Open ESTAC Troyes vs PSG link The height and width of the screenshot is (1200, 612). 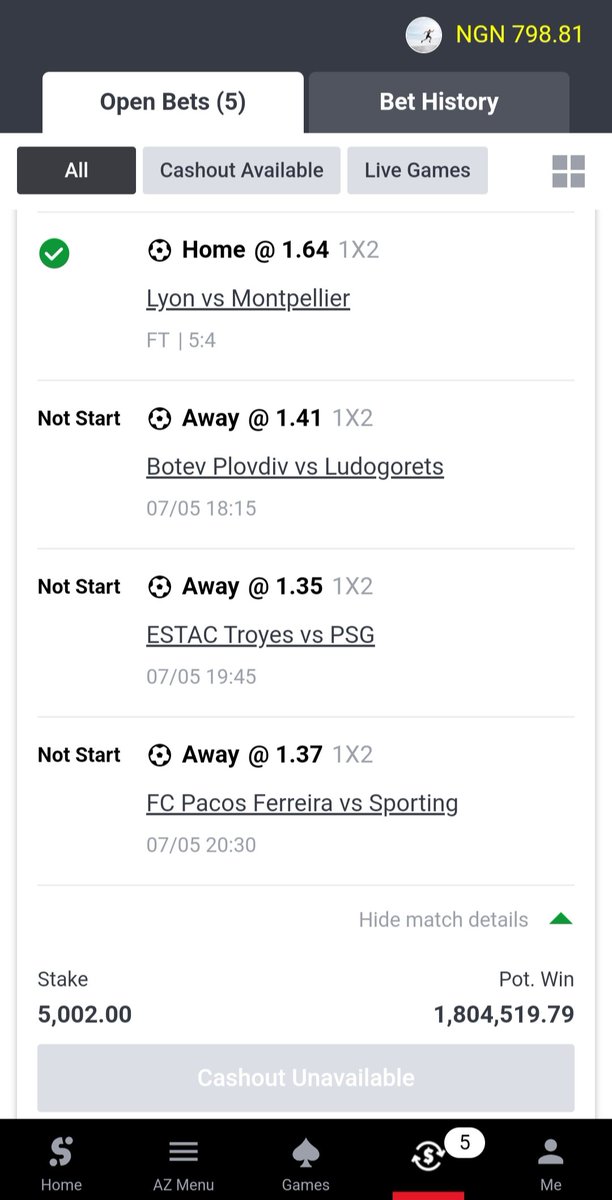coord(260,635)
